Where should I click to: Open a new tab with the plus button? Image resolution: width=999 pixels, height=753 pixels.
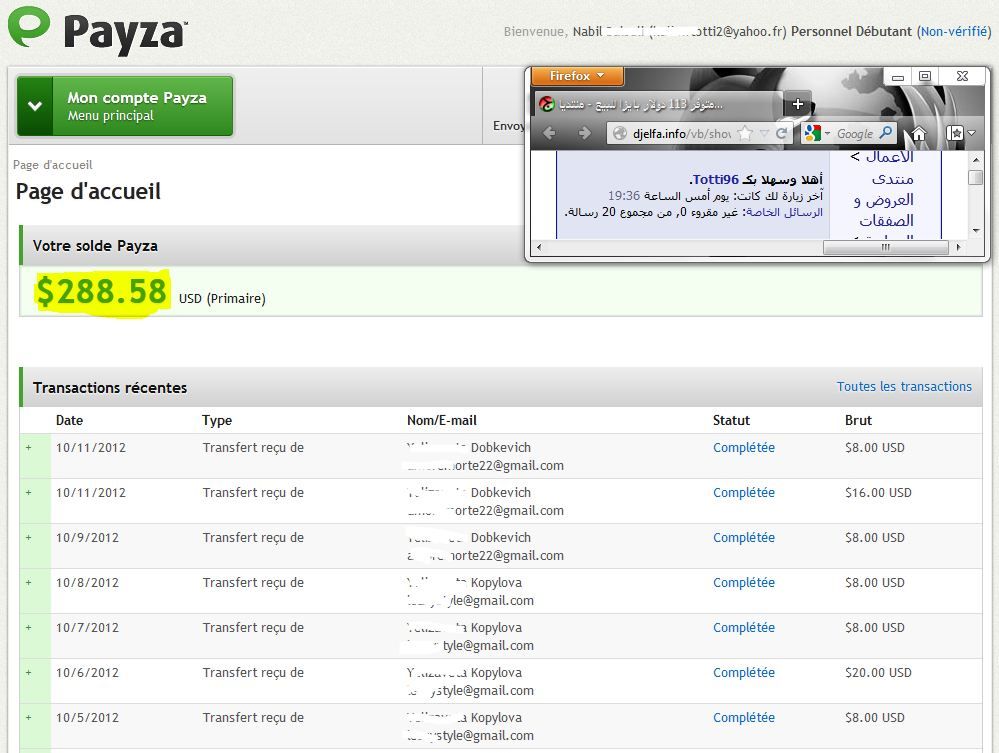pos(797,104)
